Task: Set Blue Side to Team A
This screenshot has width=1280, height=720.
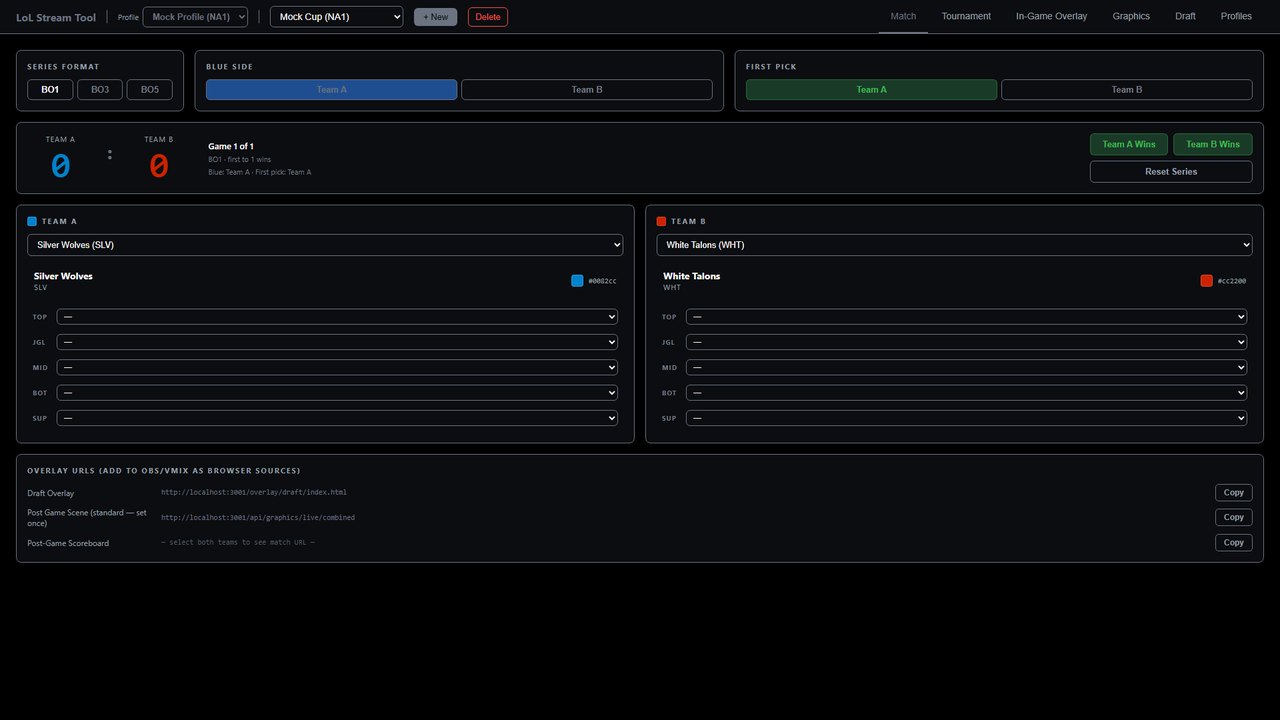Action: 332,90
